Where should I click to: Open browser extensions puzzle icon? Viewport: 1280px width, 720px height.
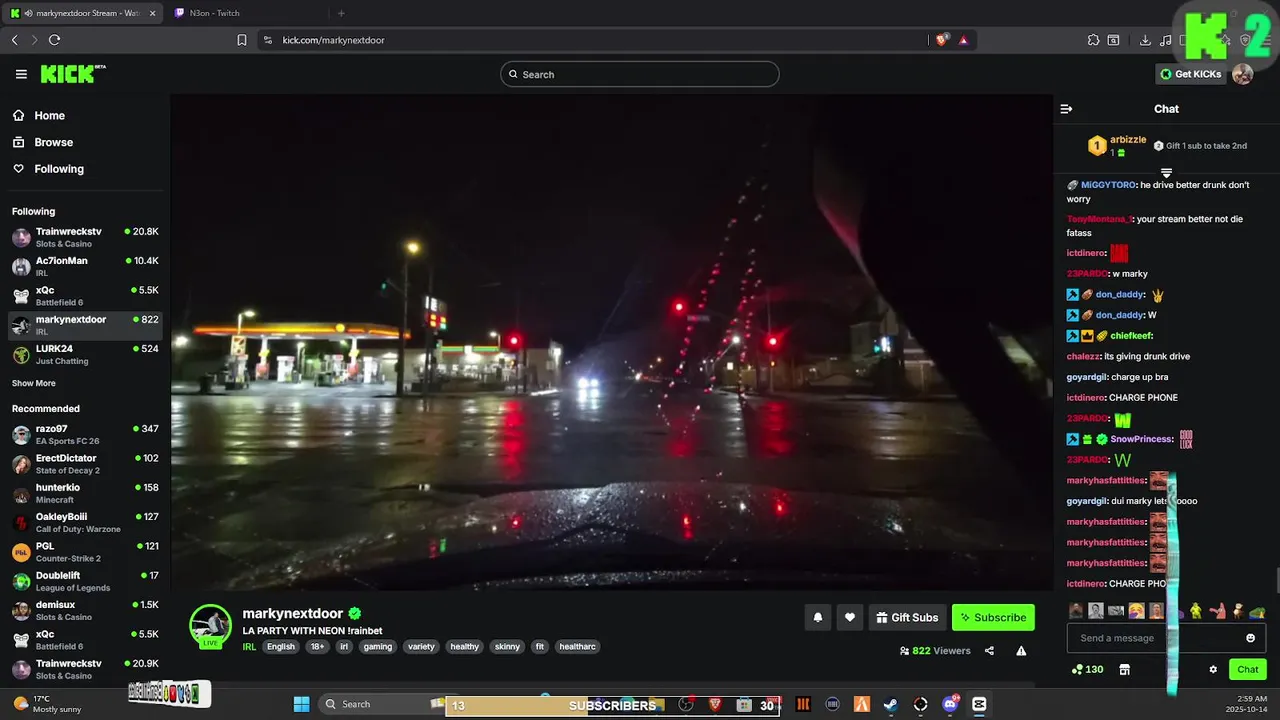coord(1093,40)
